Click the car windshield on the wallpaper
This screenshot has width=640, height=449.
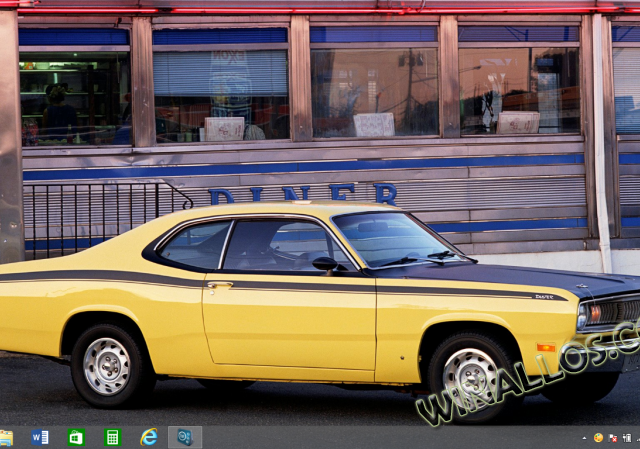click(388, 238)
